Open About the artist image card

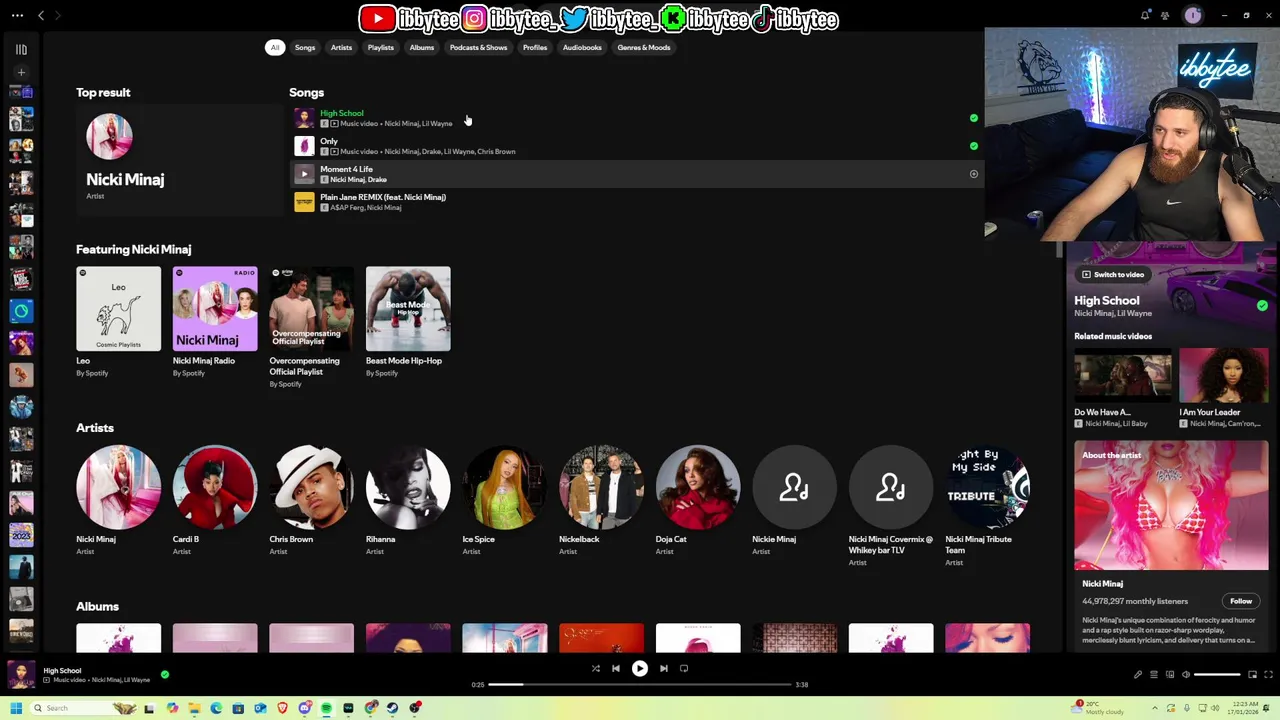pos(1171,506)
